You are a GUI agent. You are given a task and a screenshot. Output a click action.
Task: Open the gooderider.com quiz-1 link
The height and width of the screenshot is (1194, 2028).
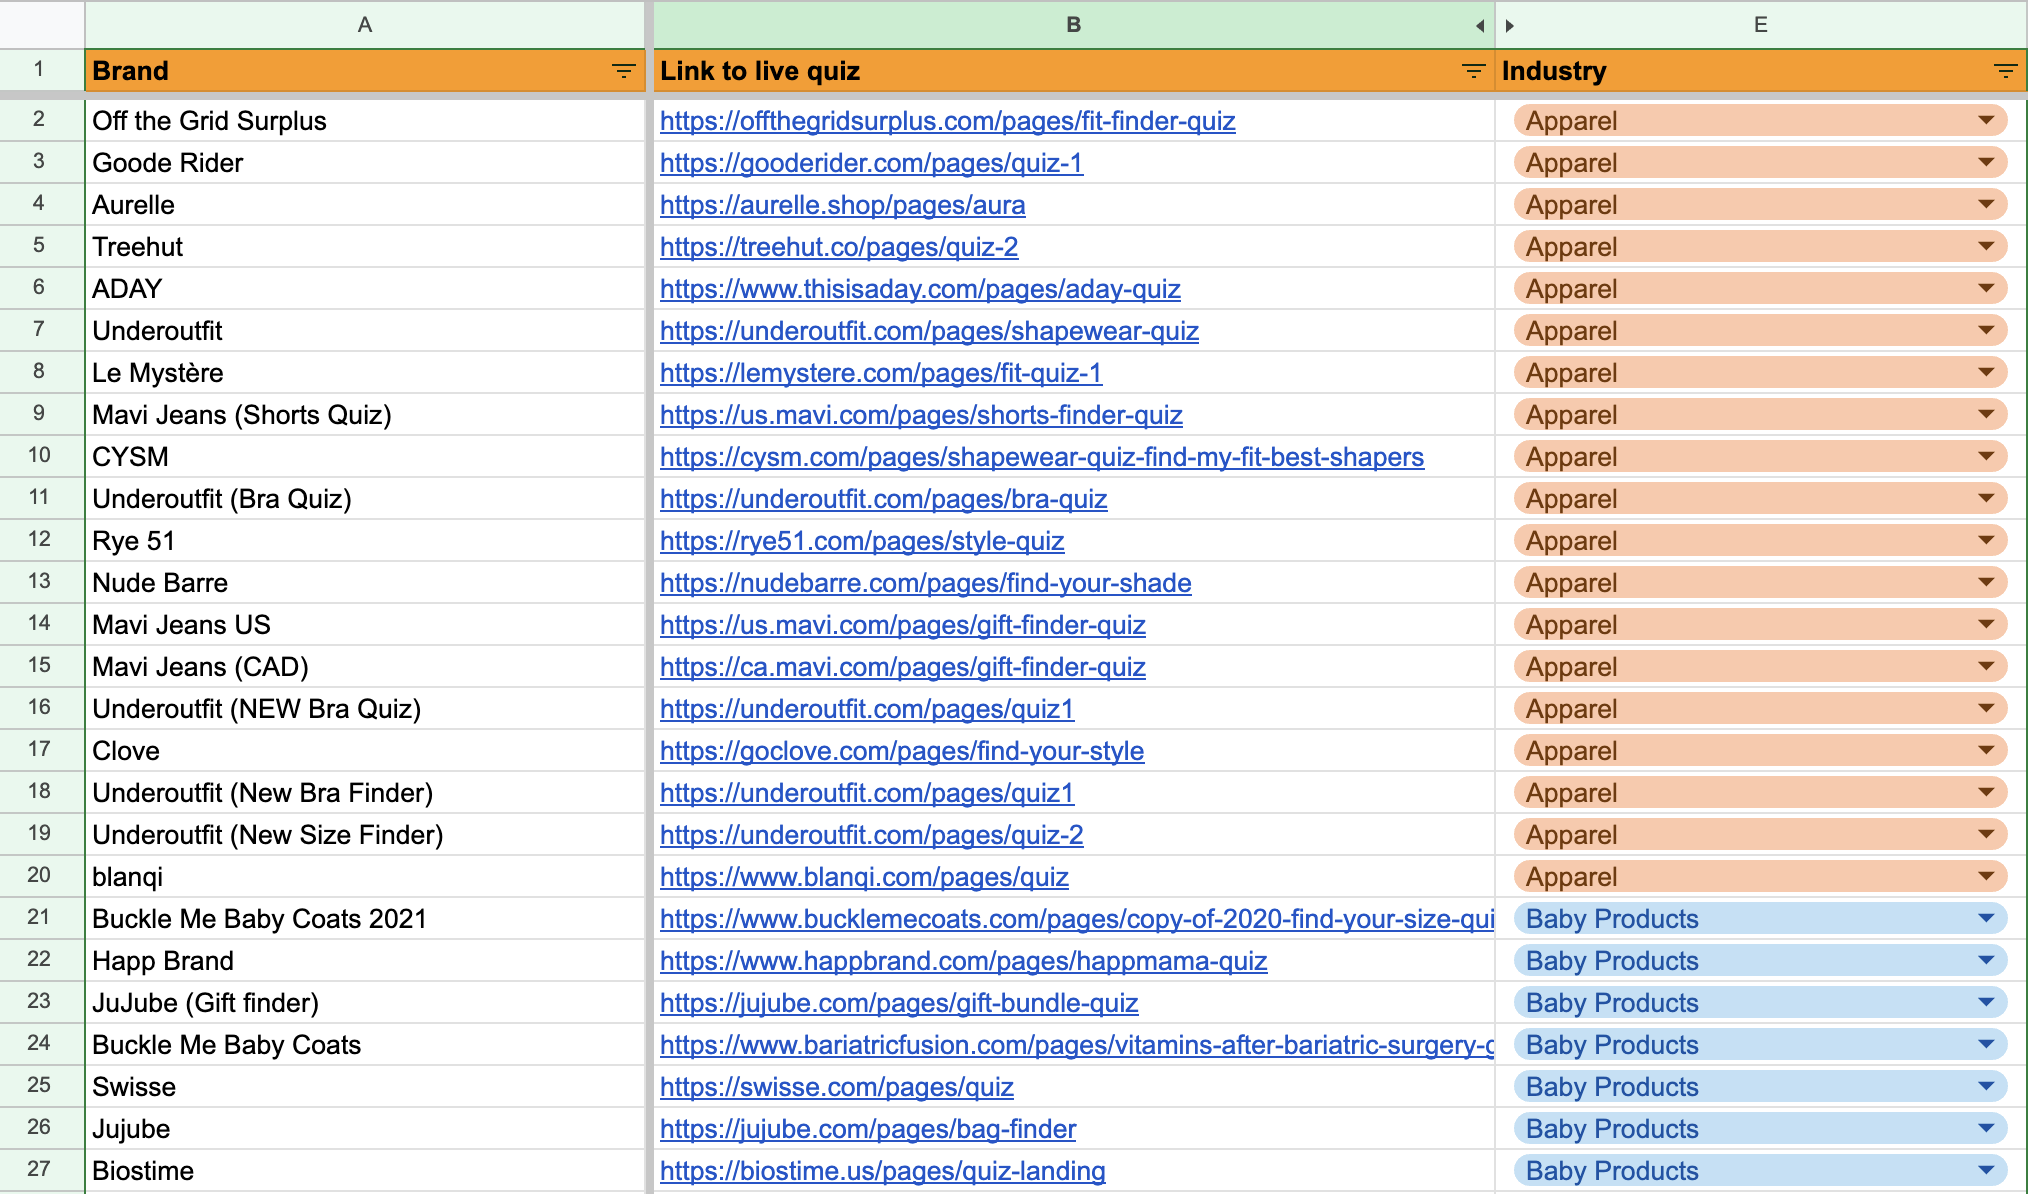click(x=871, y=163)
